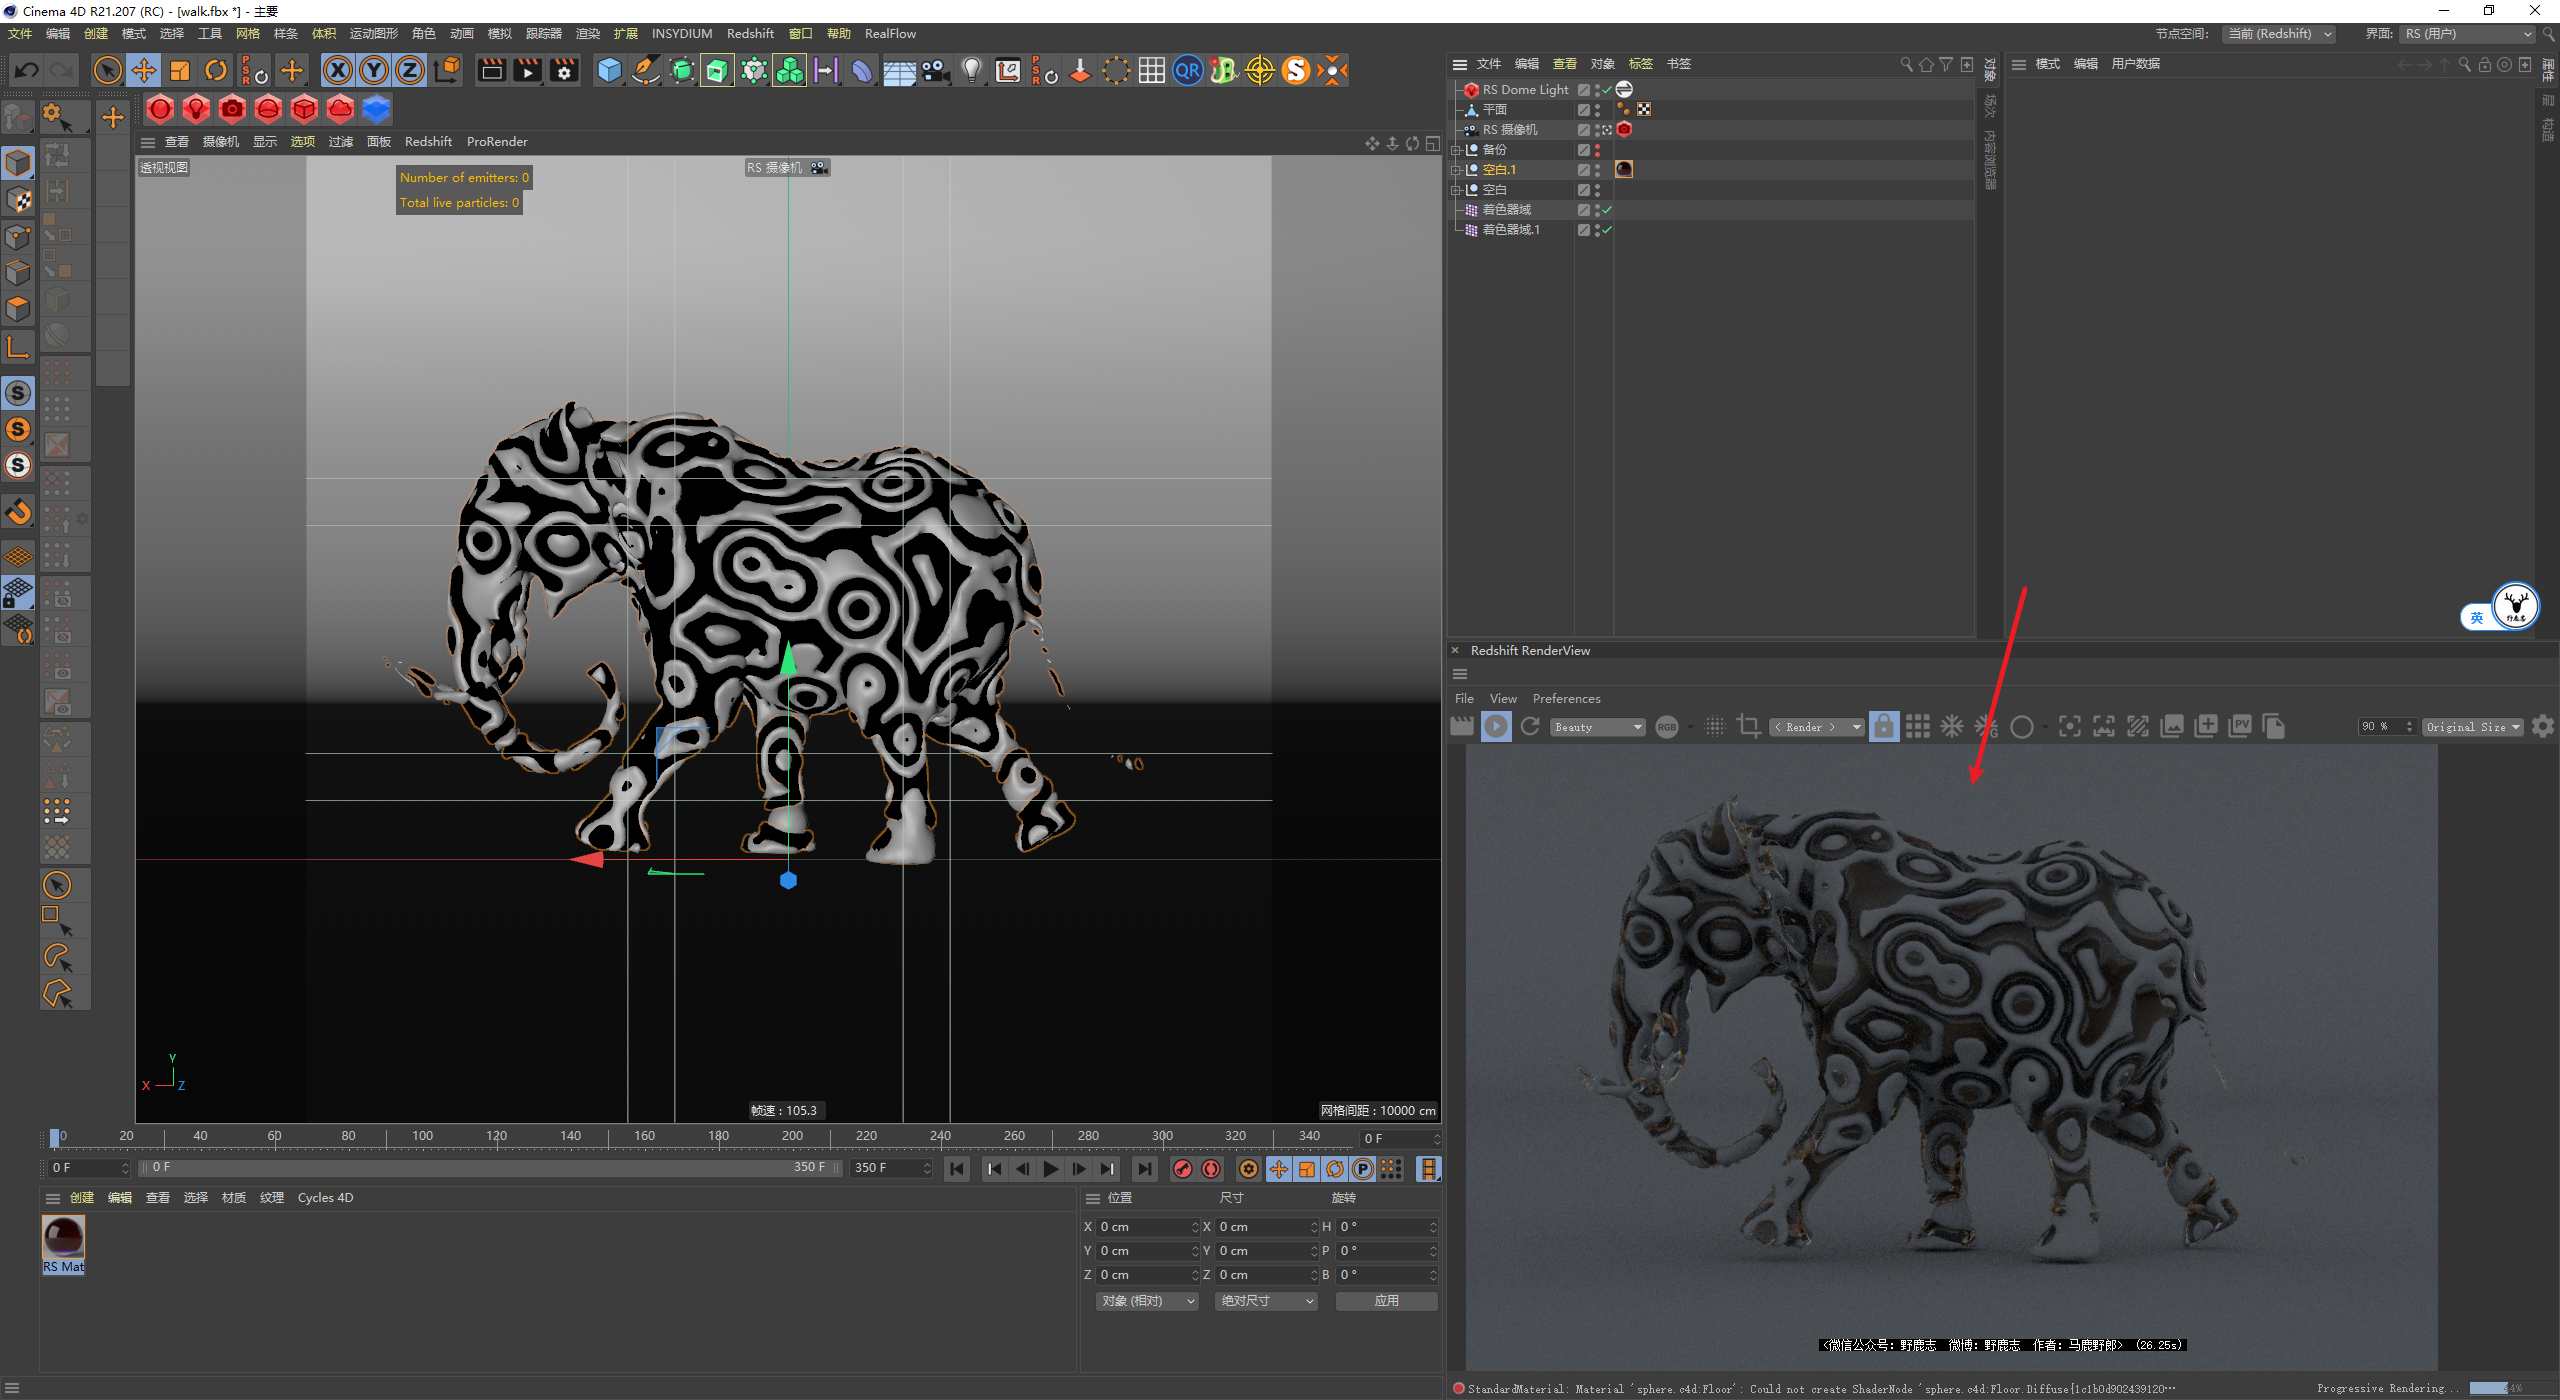2560x1400 pixels.
Task: Select the RS Mat material thumbnail
Action: (x=63, y=1238)
